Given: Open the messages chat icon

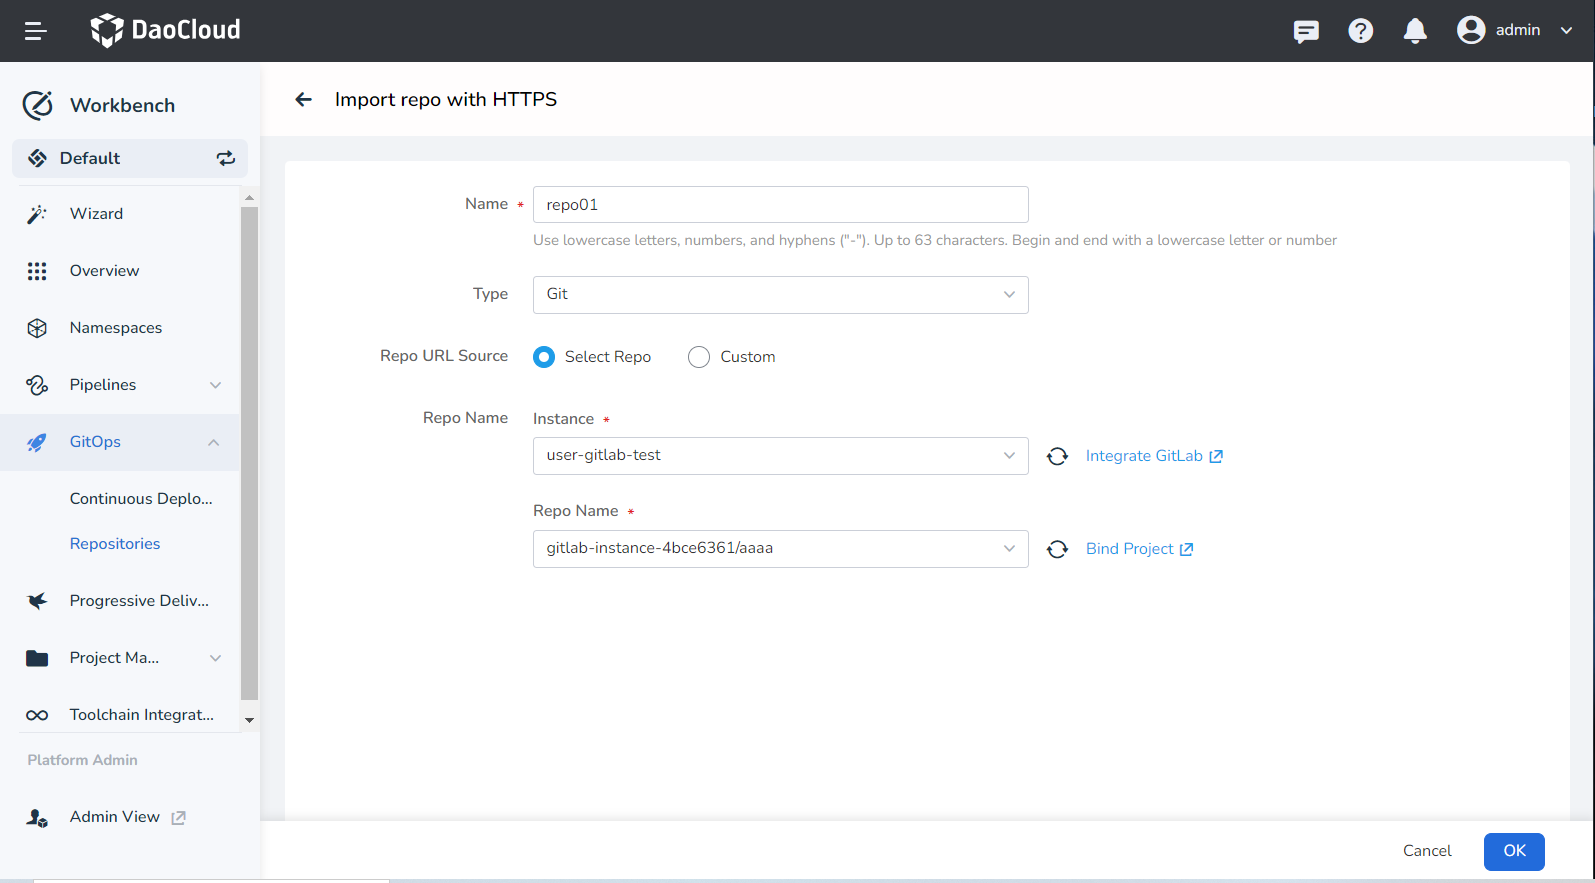Looking at the screenshot, I should point(1306,31).
